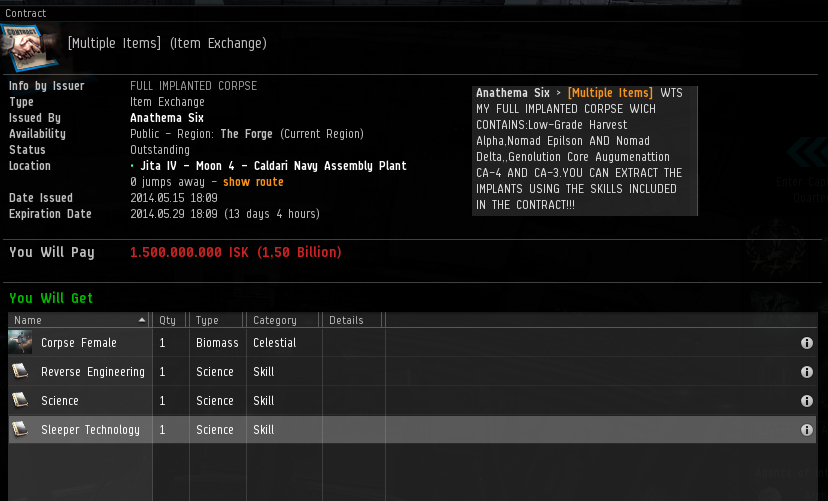Click the Science skillbook icon

[20, 400]
